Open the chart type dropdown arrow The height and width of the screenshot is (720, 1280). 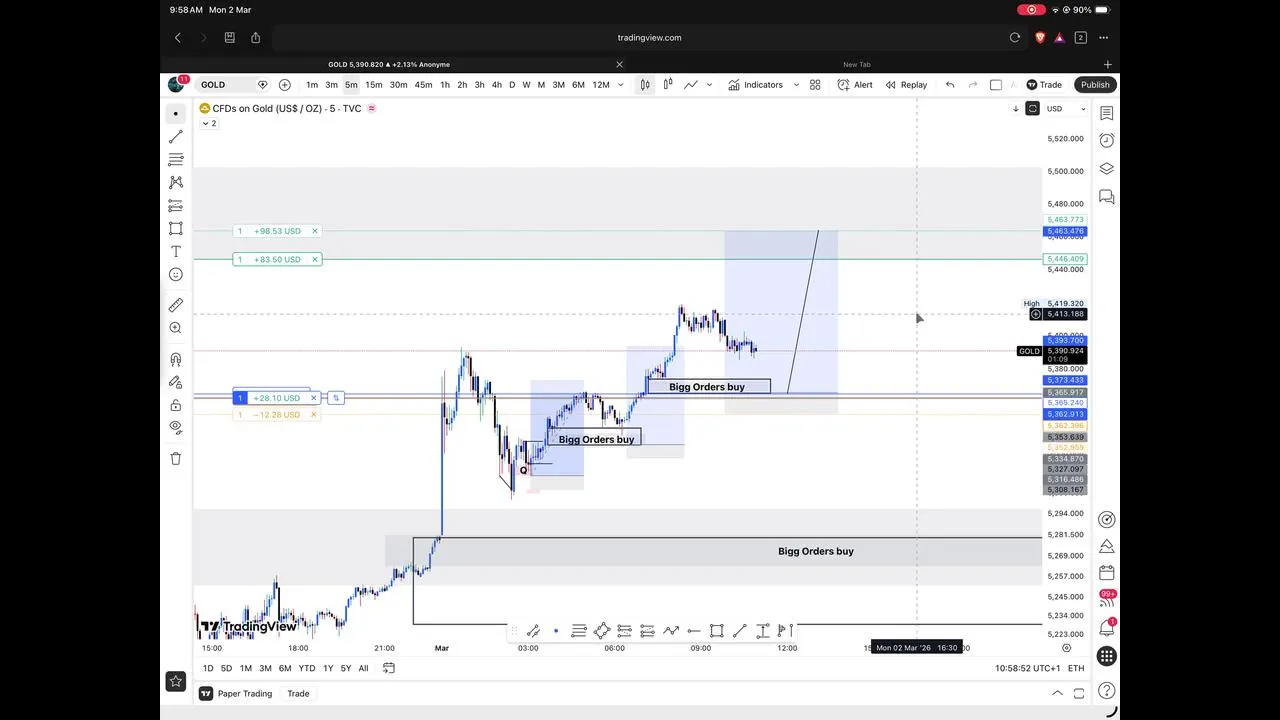point(709,85)
